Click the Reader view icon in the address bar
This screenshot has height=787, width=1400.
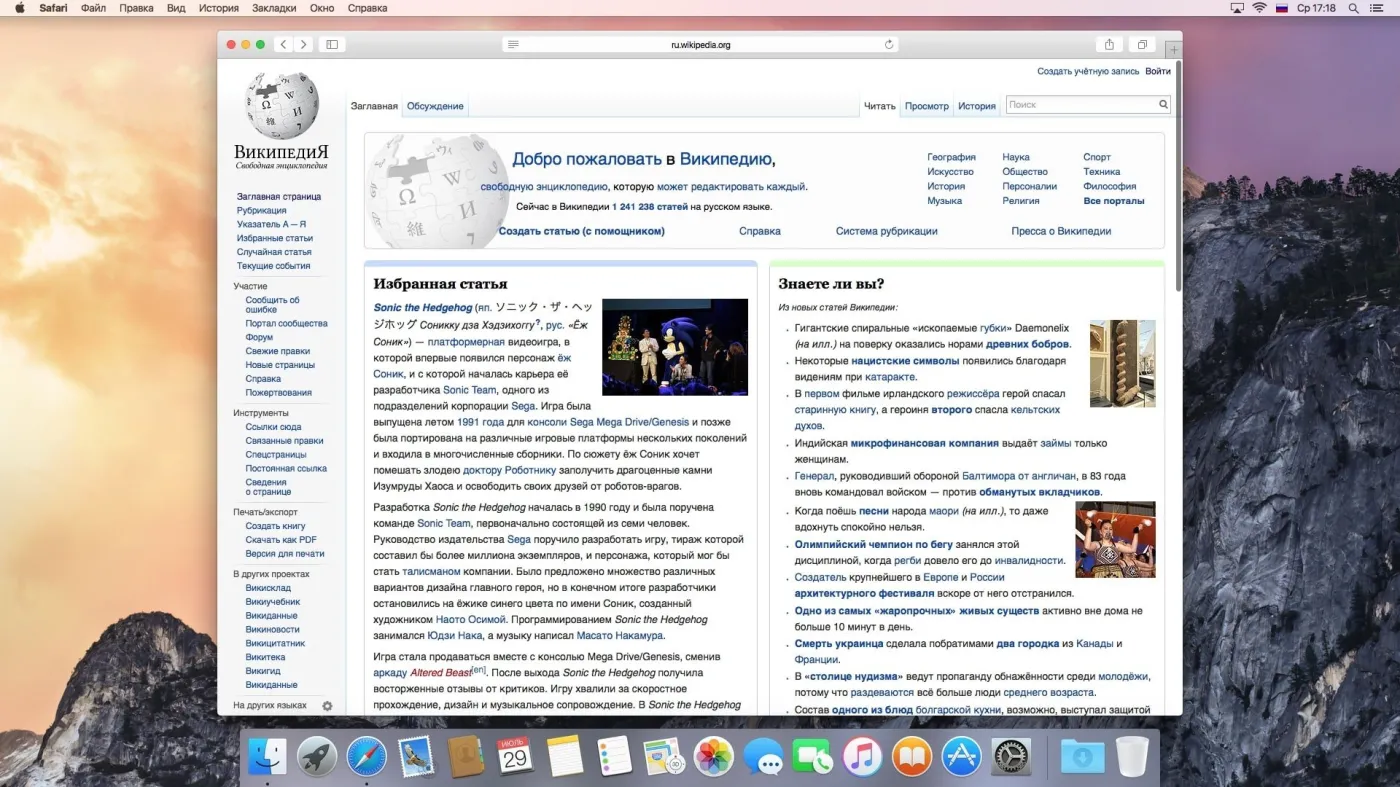(513, 45)
